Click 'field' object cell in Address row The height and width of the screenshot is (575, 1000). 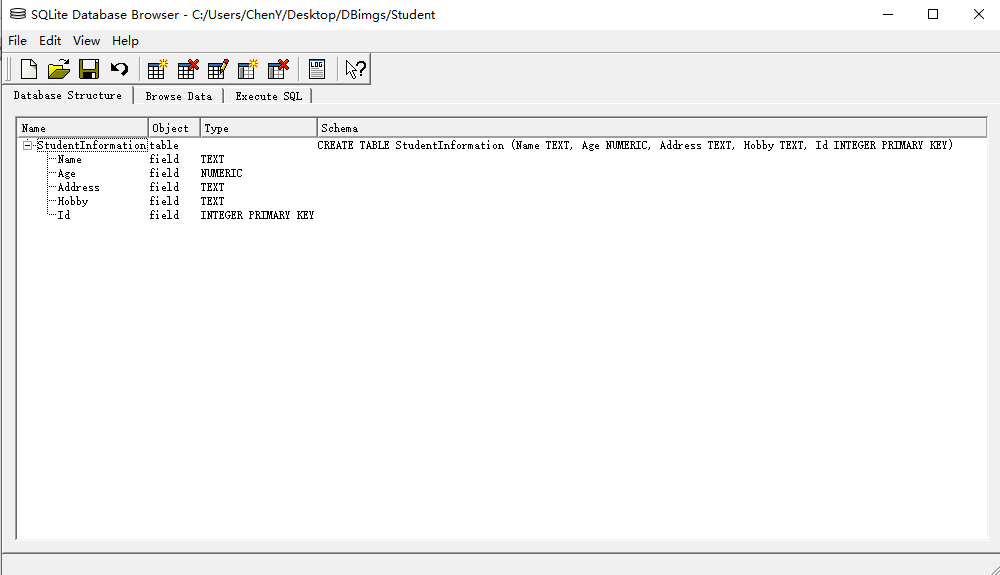[164, 187]
